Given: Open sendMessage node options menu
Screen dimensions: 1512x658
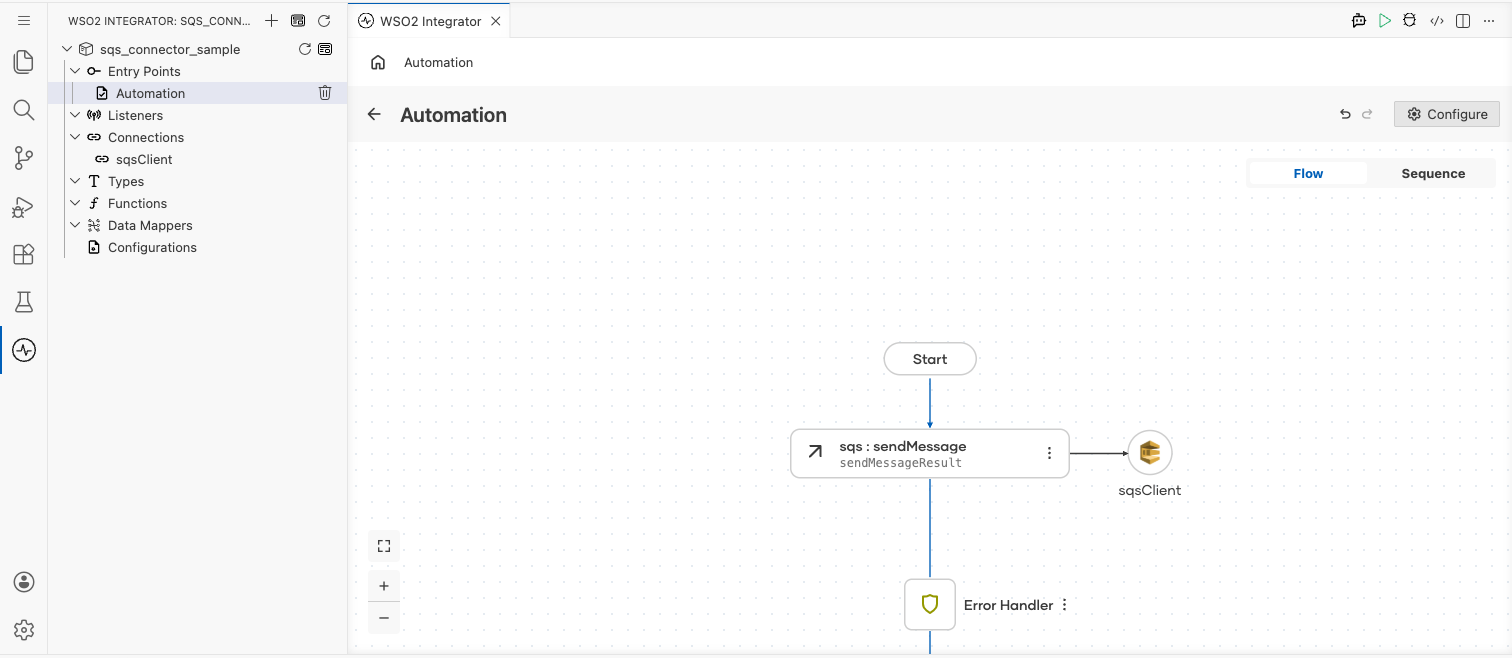Looking at the screenshot, I should [1049, 453].
